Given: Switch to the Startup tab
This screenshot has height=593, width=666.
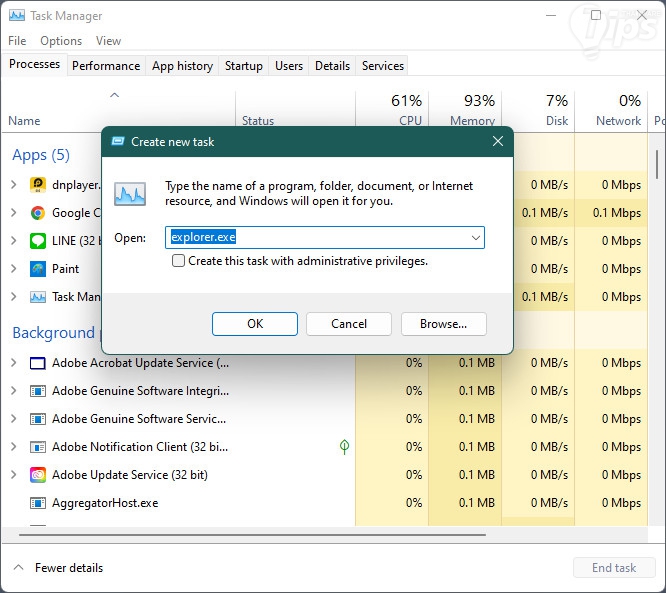Looking at the screenshot, I should pyautogui.click(x=244, y=66).
